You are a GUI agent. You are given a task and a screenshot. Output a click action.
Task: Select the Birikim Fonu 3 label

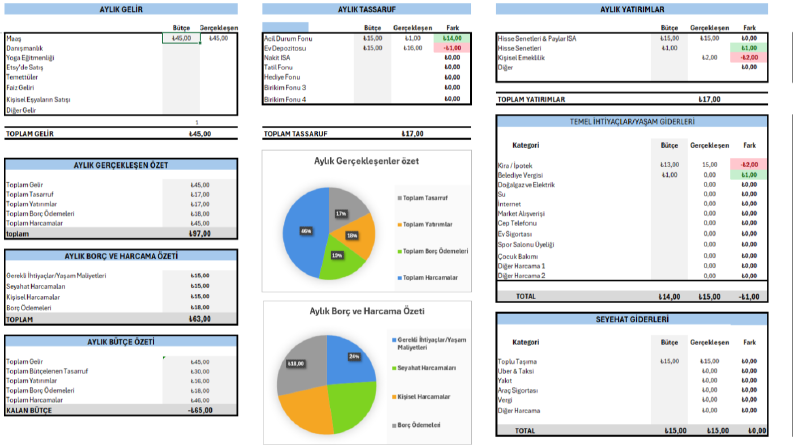[x=285, y=88]
